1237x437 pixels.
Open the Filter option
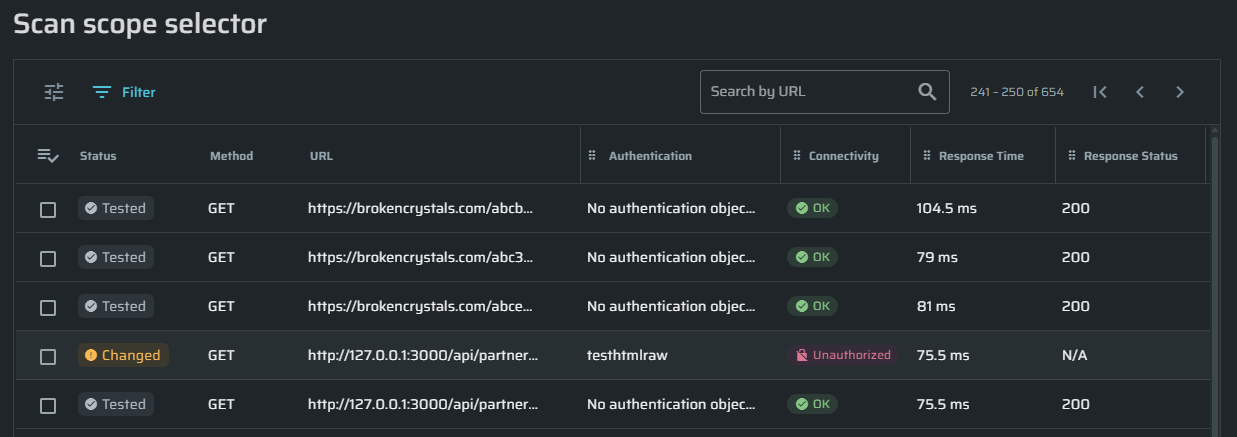[124, 92]
